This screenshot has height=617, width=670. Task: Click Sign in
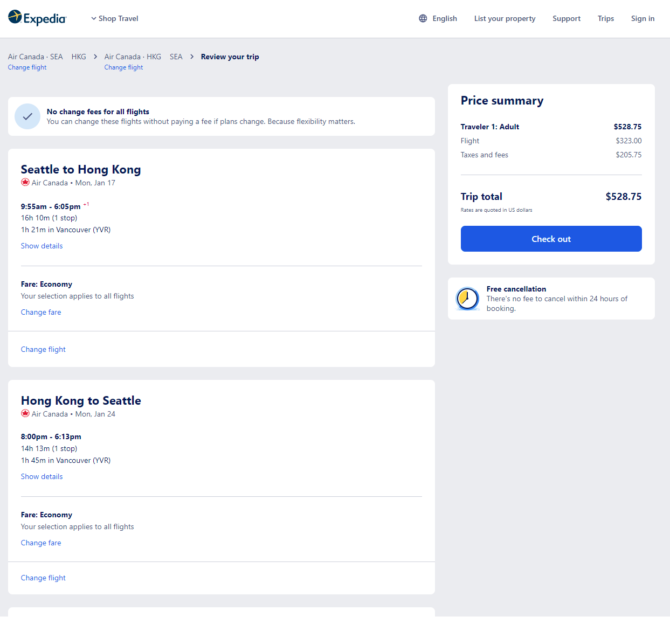(643, 18)
